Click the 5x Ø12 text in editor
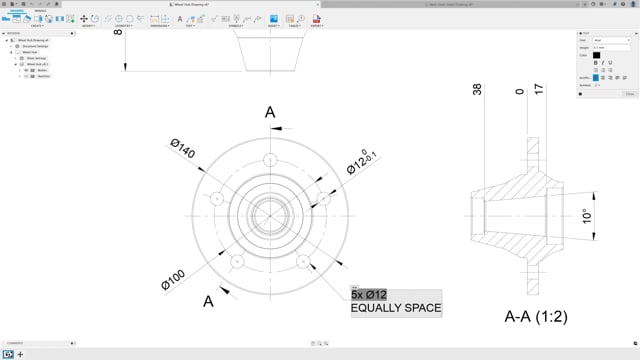The height and width of the screenshot is (360, 640). (369, 295)
